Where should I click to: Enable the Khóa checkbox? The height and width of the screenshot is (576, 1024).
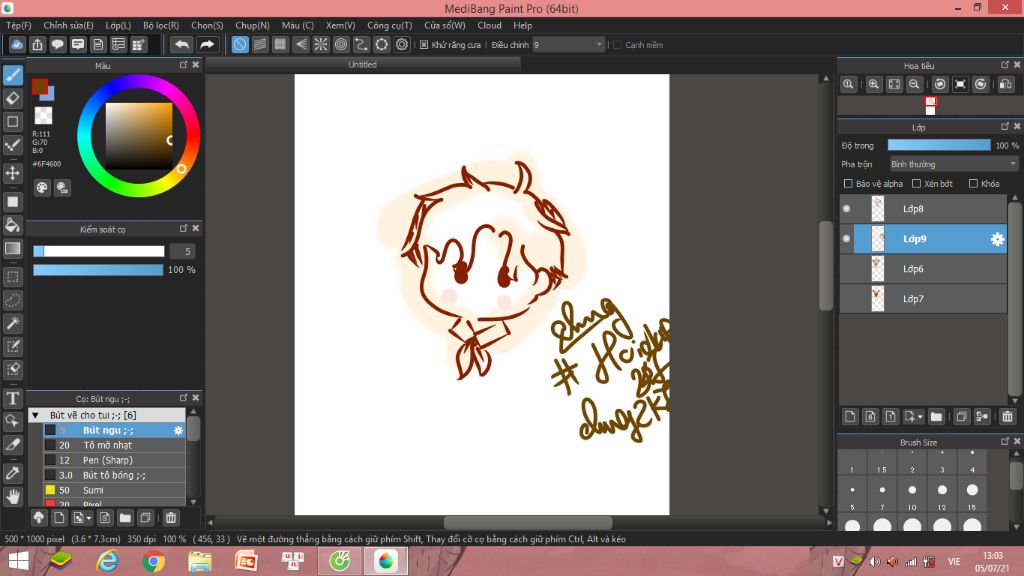pyautogui.click(x=973, y=184)
